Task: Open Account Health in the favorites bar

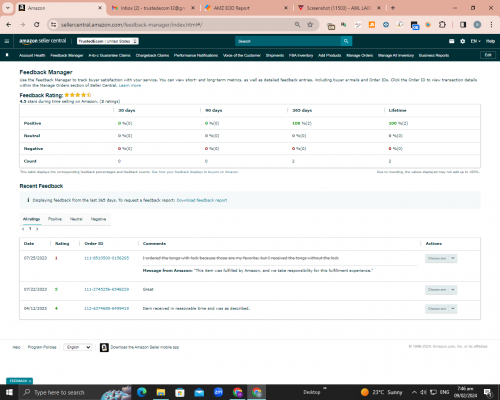Action: (32, 55)
